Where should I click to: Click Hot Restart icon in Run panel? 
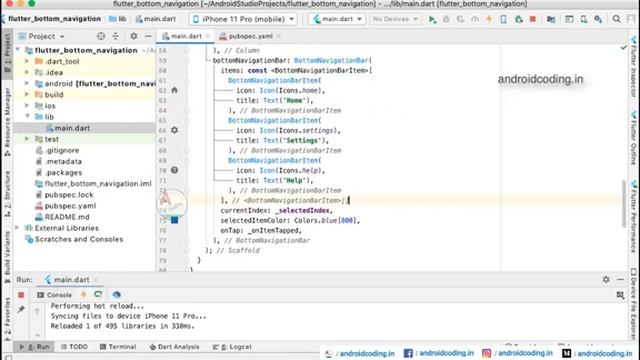pos(98,295)
